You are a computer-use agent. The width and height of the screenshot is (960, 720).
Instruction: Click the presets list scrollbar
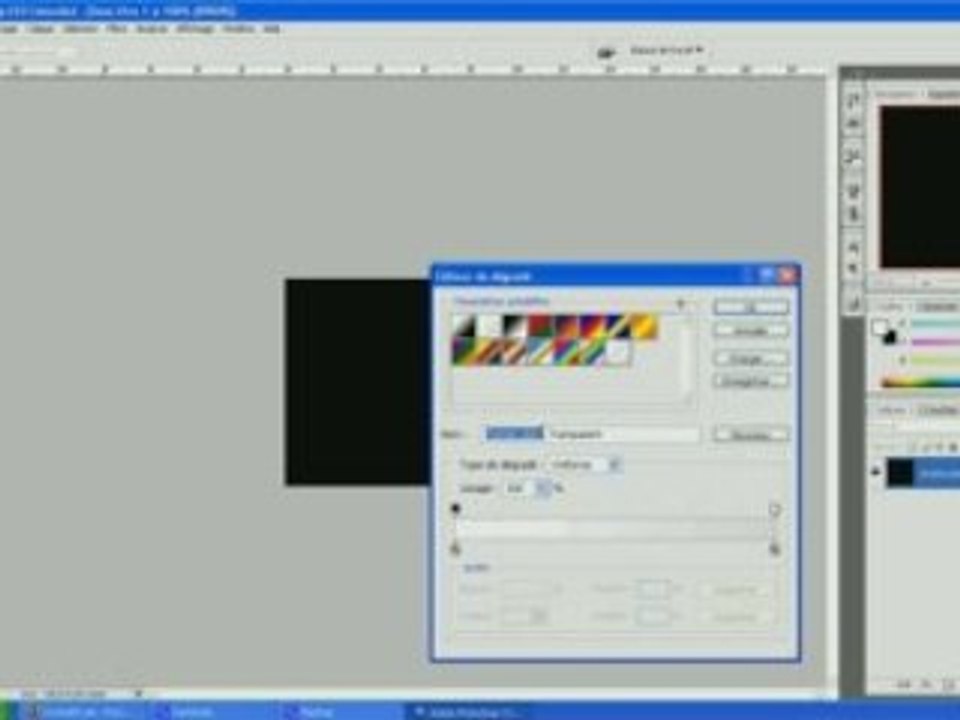tap(687, 361)
